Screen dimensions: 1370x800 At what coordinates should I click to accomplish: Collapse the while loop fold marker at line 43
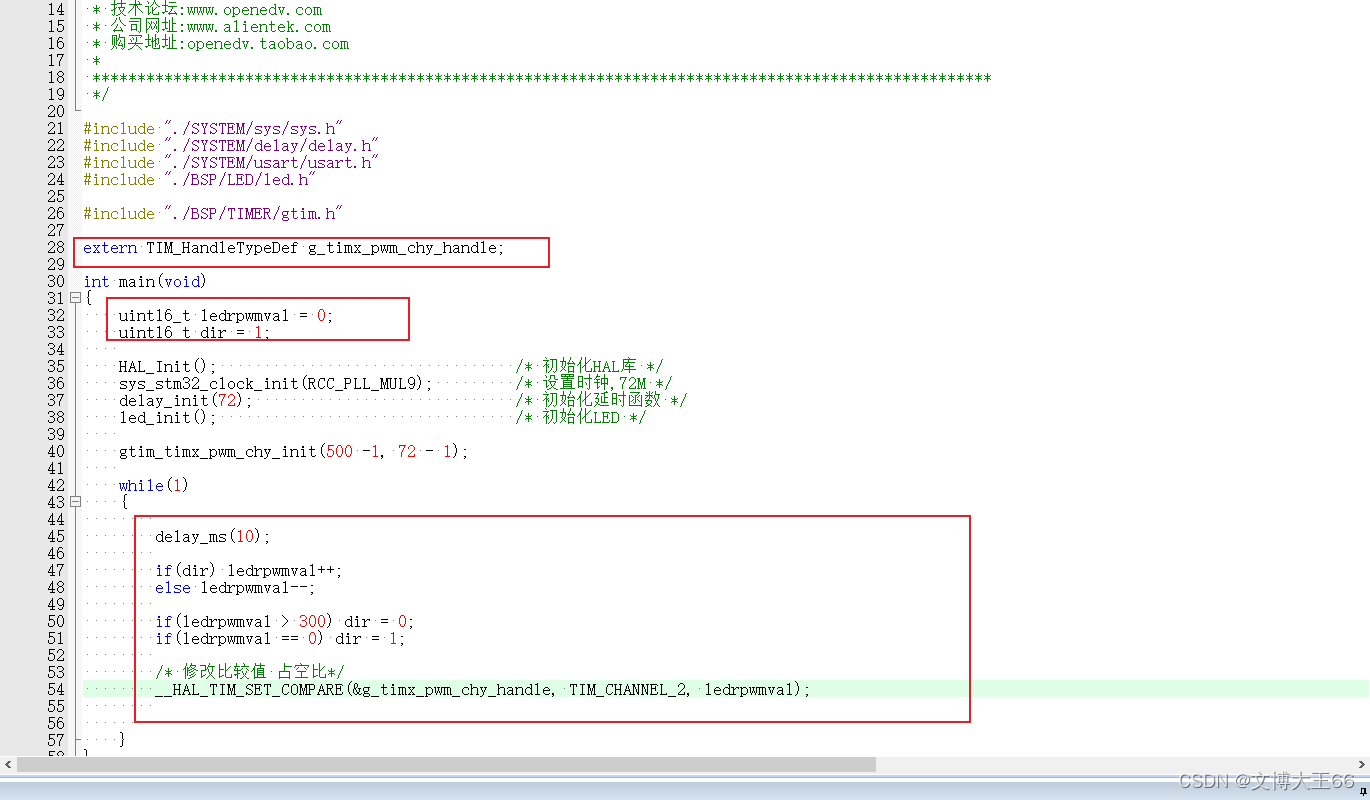pyautogui.click(x=75, y=502)
